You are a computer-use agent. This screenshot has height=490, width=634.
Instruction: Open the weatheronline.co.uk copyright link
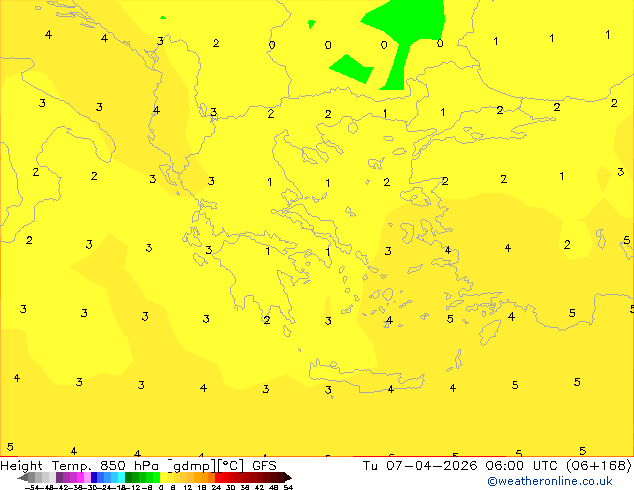550,481
